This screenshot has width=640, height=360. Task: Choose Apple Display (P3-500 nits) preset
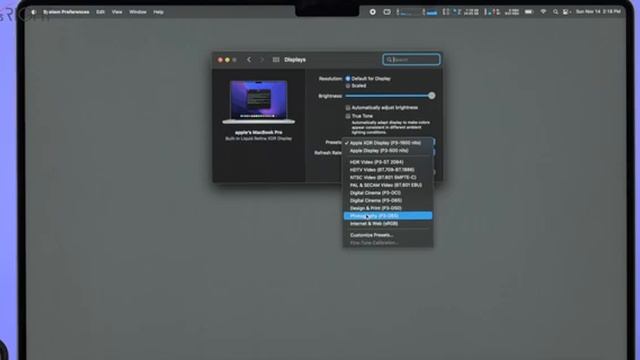click(388, 151)
